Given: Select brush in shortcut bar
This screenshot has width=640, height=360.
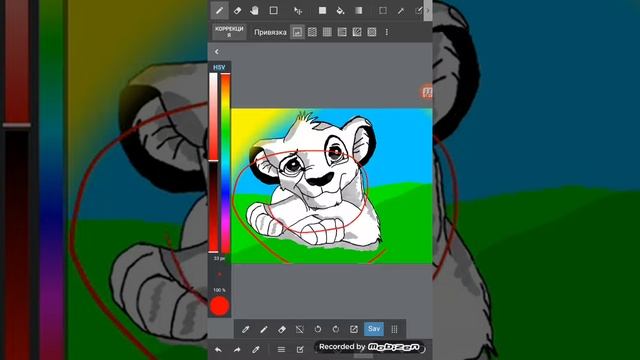Looking at the screenshot, I should (x=264, y=329).
